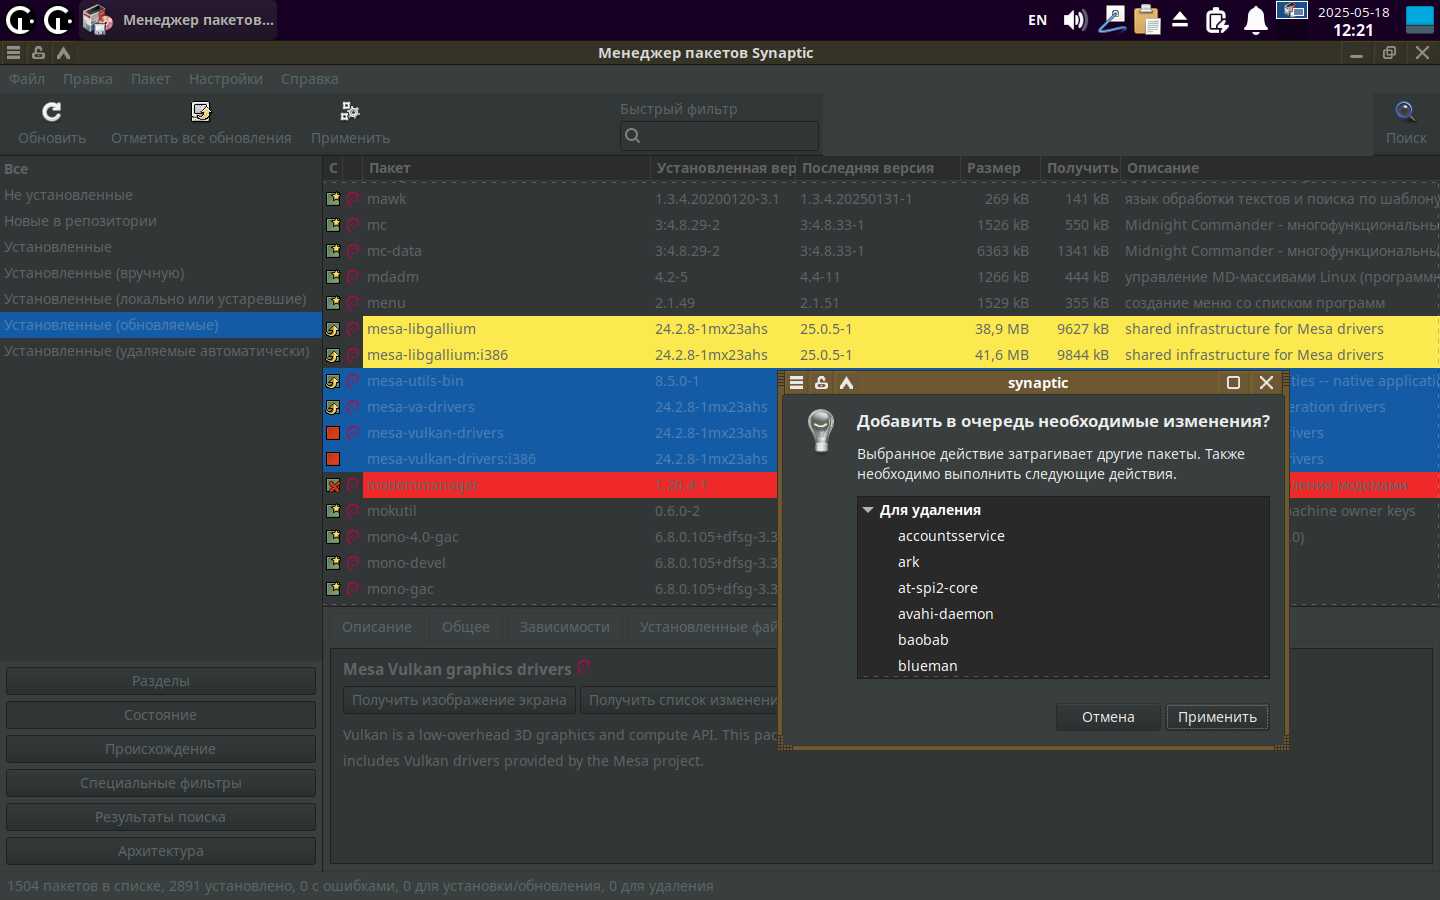Sort by the Пакет column header
Image resolution: width=1440 pixels, height=900 pixels.
tap(506, 168)
